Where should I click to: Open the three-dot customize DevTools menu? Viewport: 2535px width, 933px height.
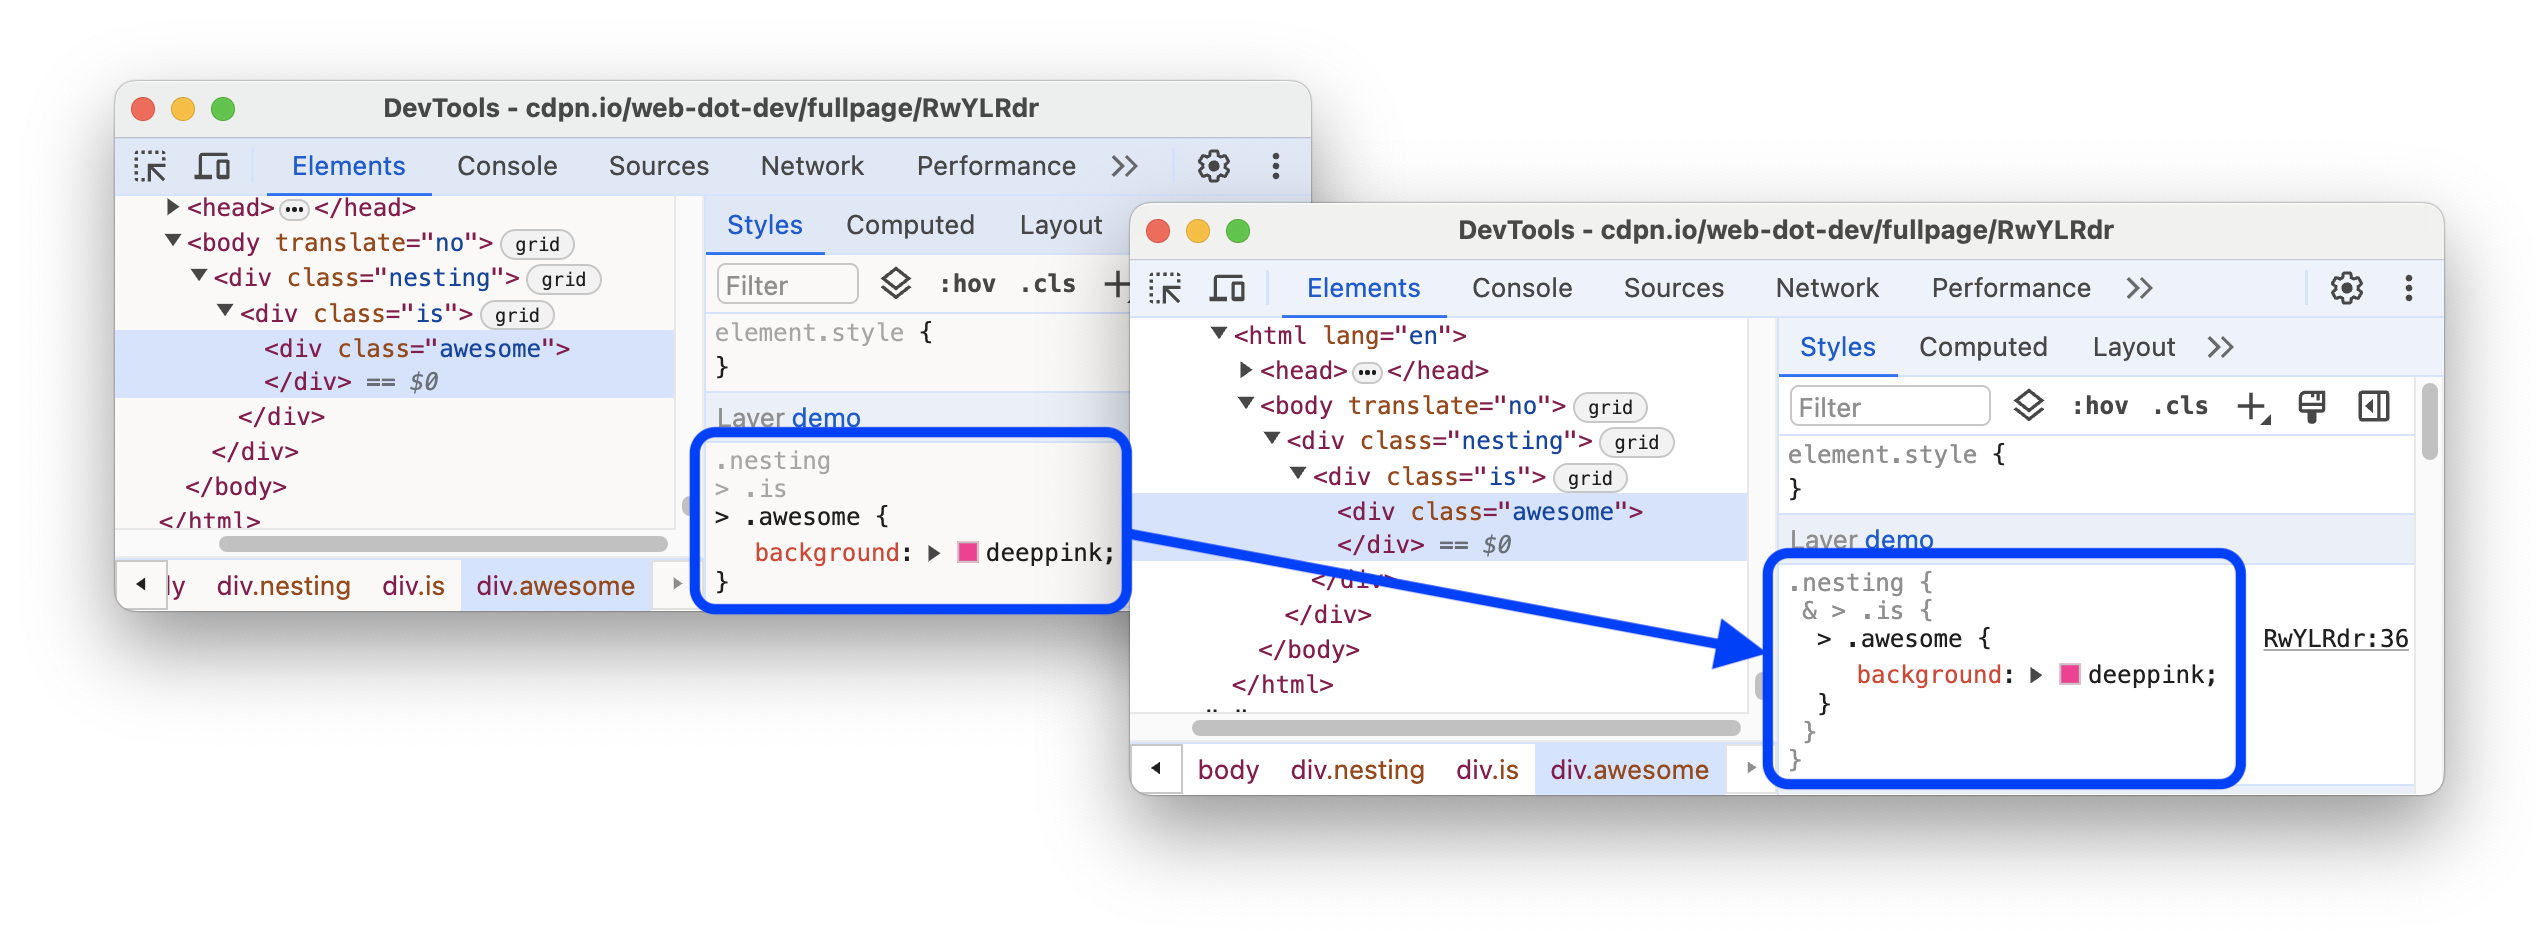(2410, 288)
